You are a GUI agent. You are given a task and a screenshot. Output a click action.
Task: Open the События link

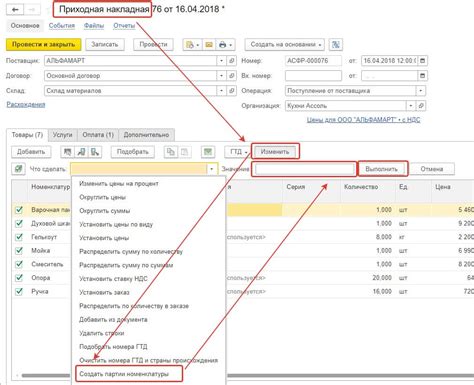[x=62, y=26]
